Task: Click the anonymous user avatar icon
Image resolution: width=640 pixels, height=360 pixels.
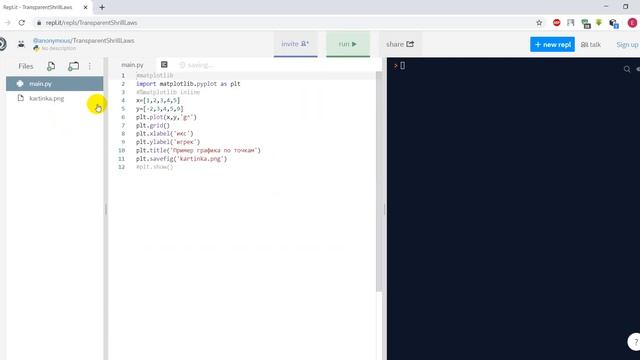Action: 21,44
